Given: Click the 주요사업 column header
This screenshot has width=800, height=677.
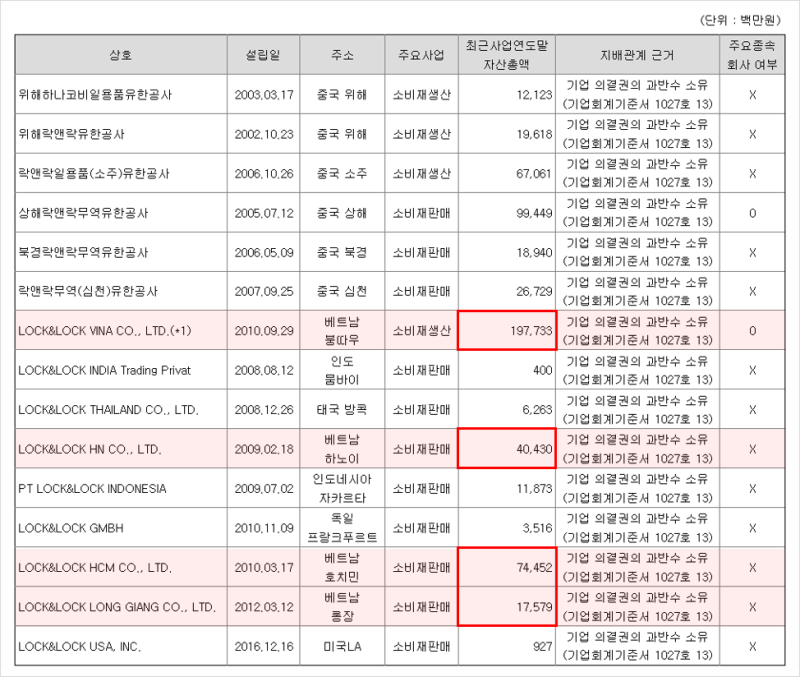Looking at the screenshot, I should coord(421,55).
